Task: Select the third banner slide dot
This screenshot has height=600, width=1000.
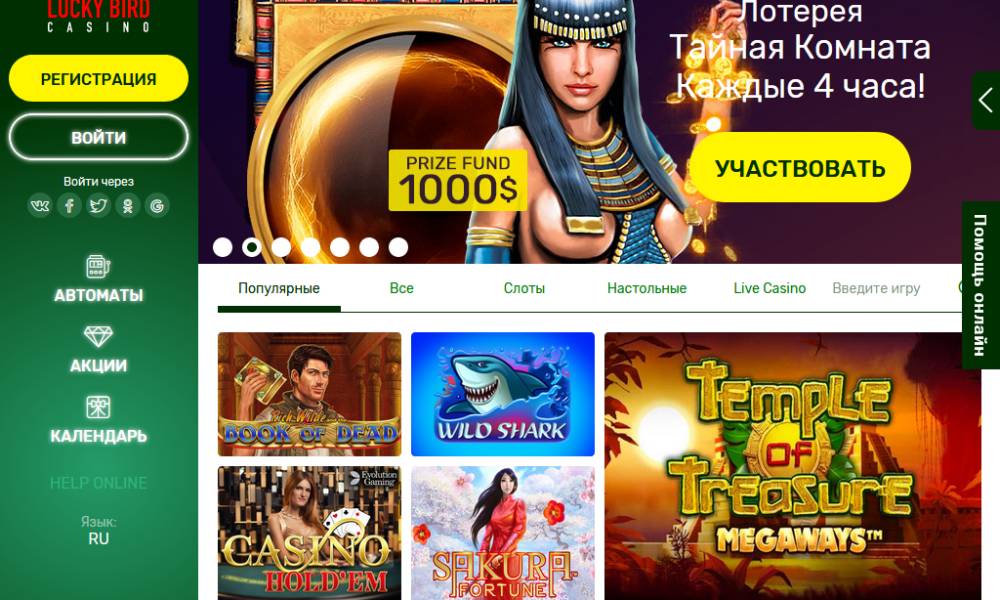Action: click(281, 247)
